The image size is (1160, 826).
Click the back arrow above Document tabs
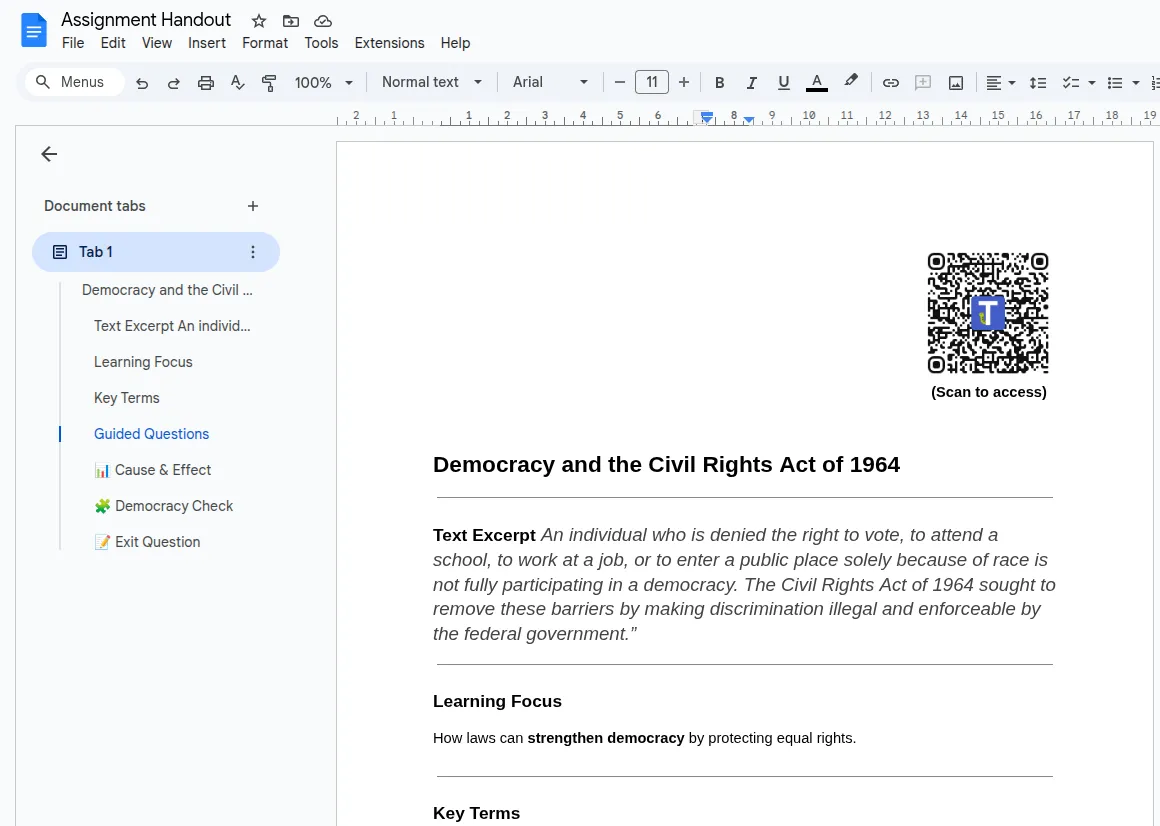[x=49, y=154]
